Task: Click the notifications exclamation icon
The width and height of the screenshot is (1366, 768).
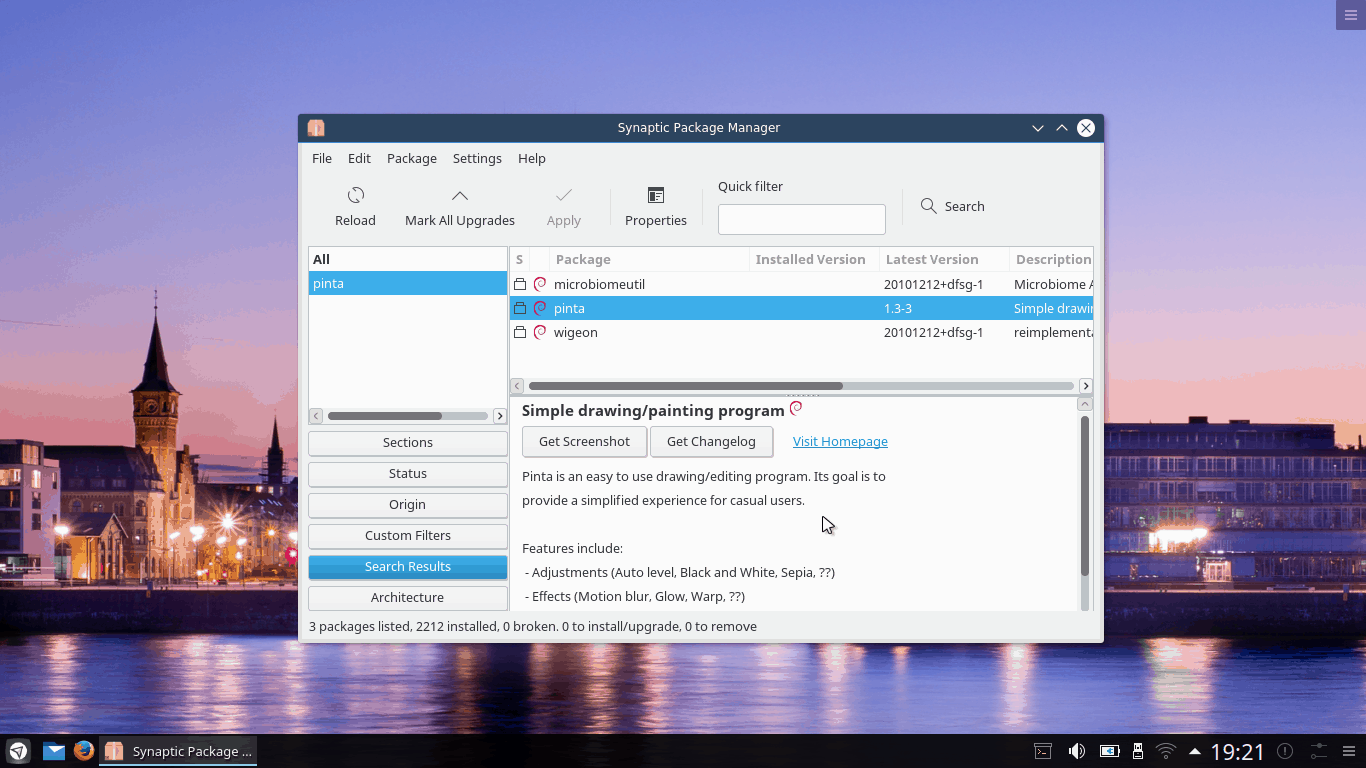Action: click(1285, 751)
